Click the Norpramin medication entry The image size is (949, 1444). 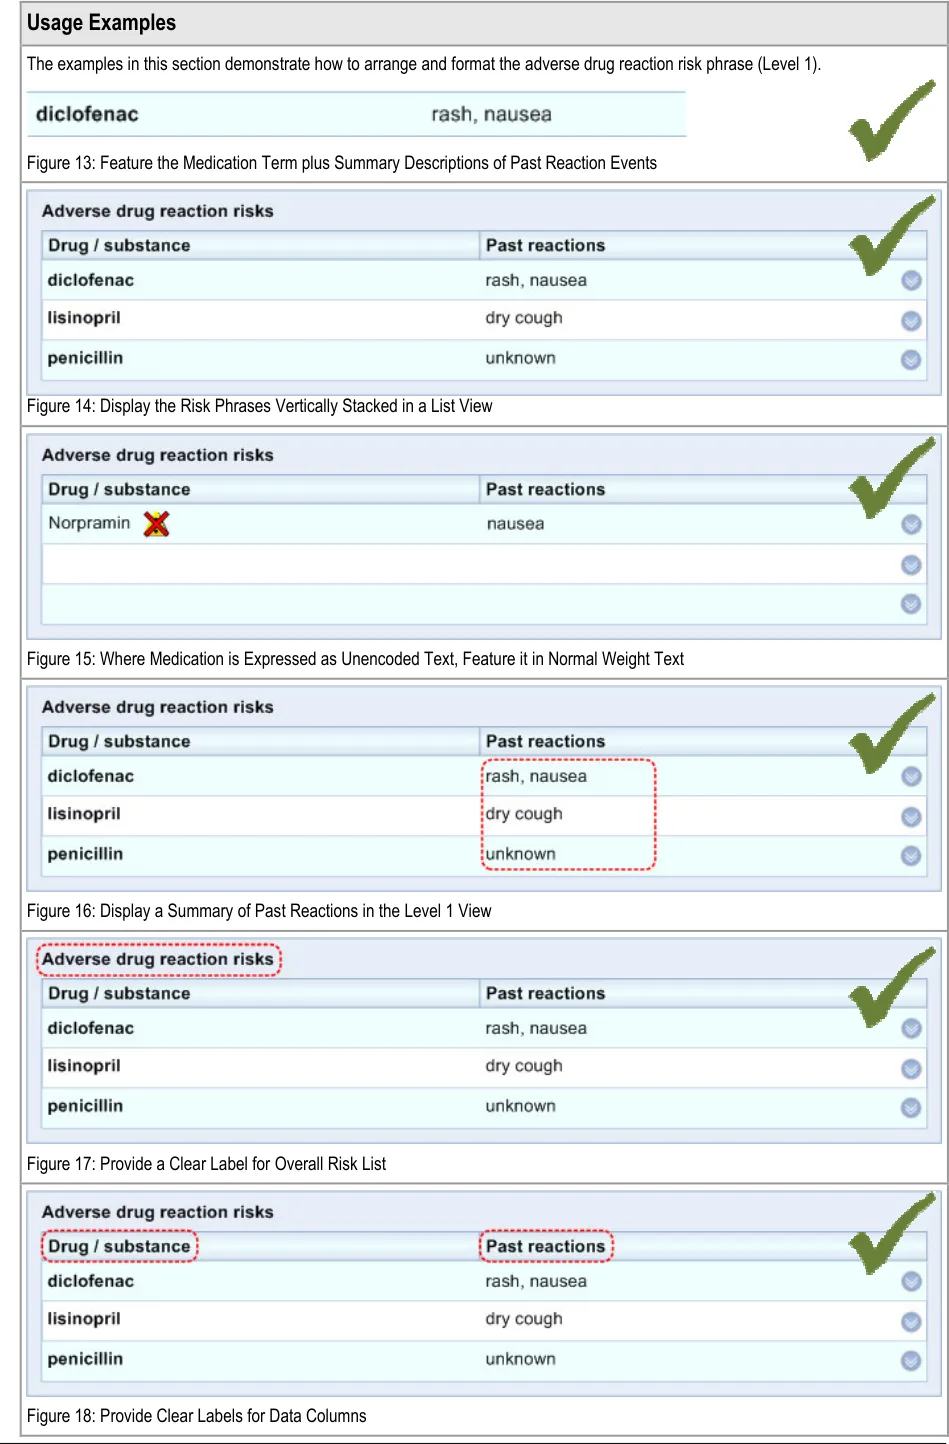click(89, 523)
